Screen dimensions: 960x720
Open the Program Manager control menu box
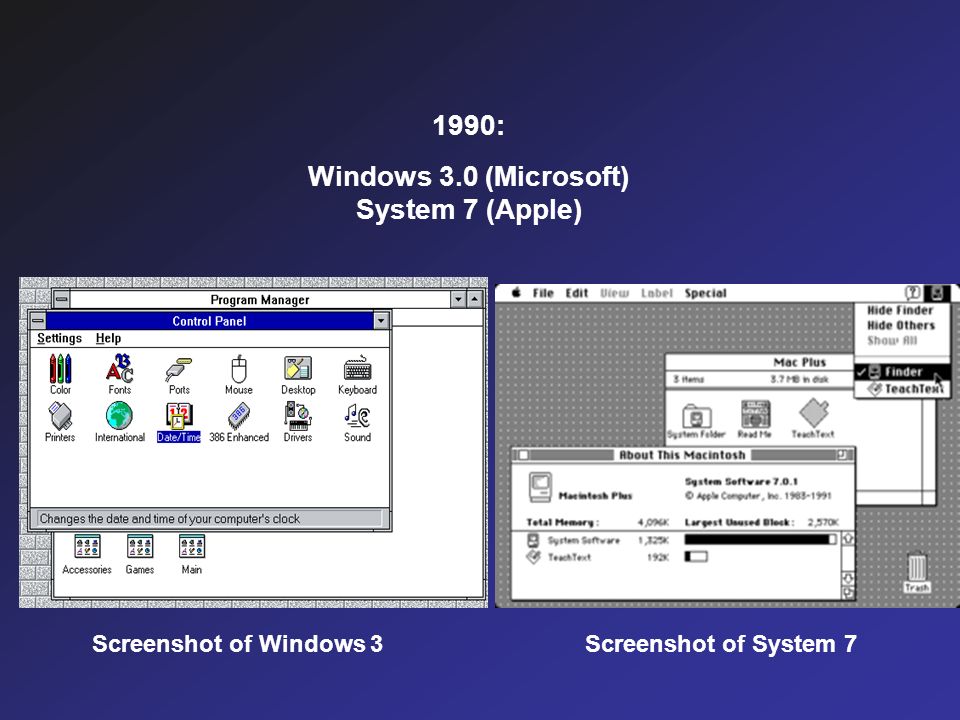61,299
